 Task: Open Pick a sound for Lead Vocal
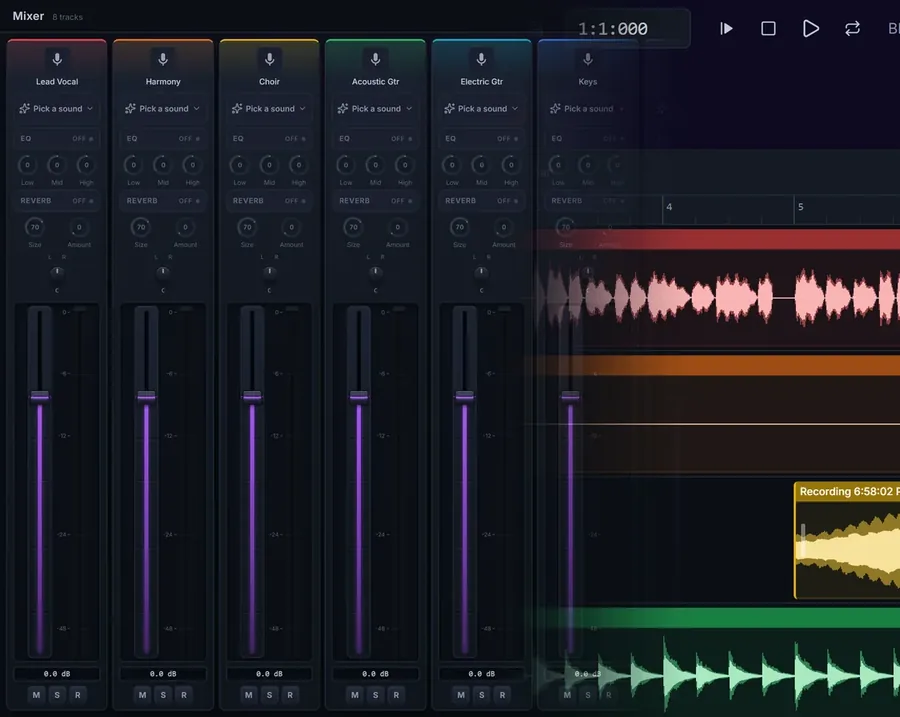coord(57,108)
